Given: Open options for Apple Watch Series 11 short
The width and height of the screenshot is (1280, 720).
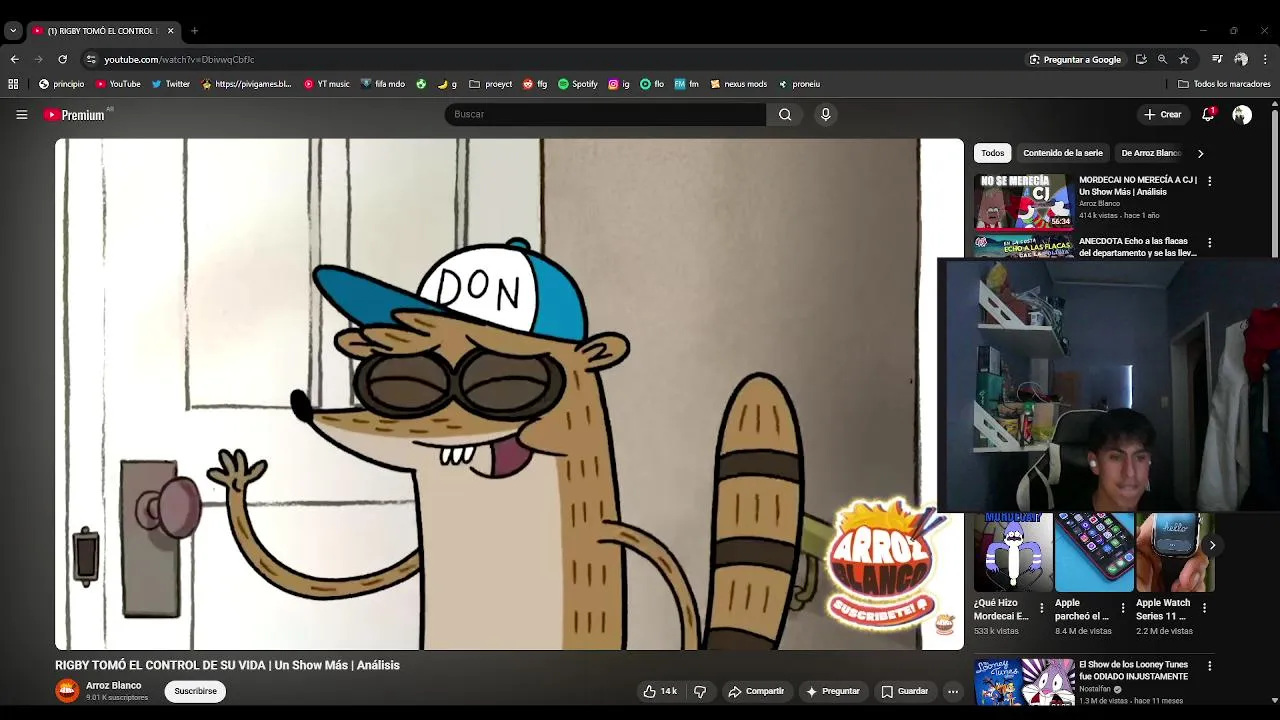Looking at the screenshot, I should click(x=1204, y=607).
